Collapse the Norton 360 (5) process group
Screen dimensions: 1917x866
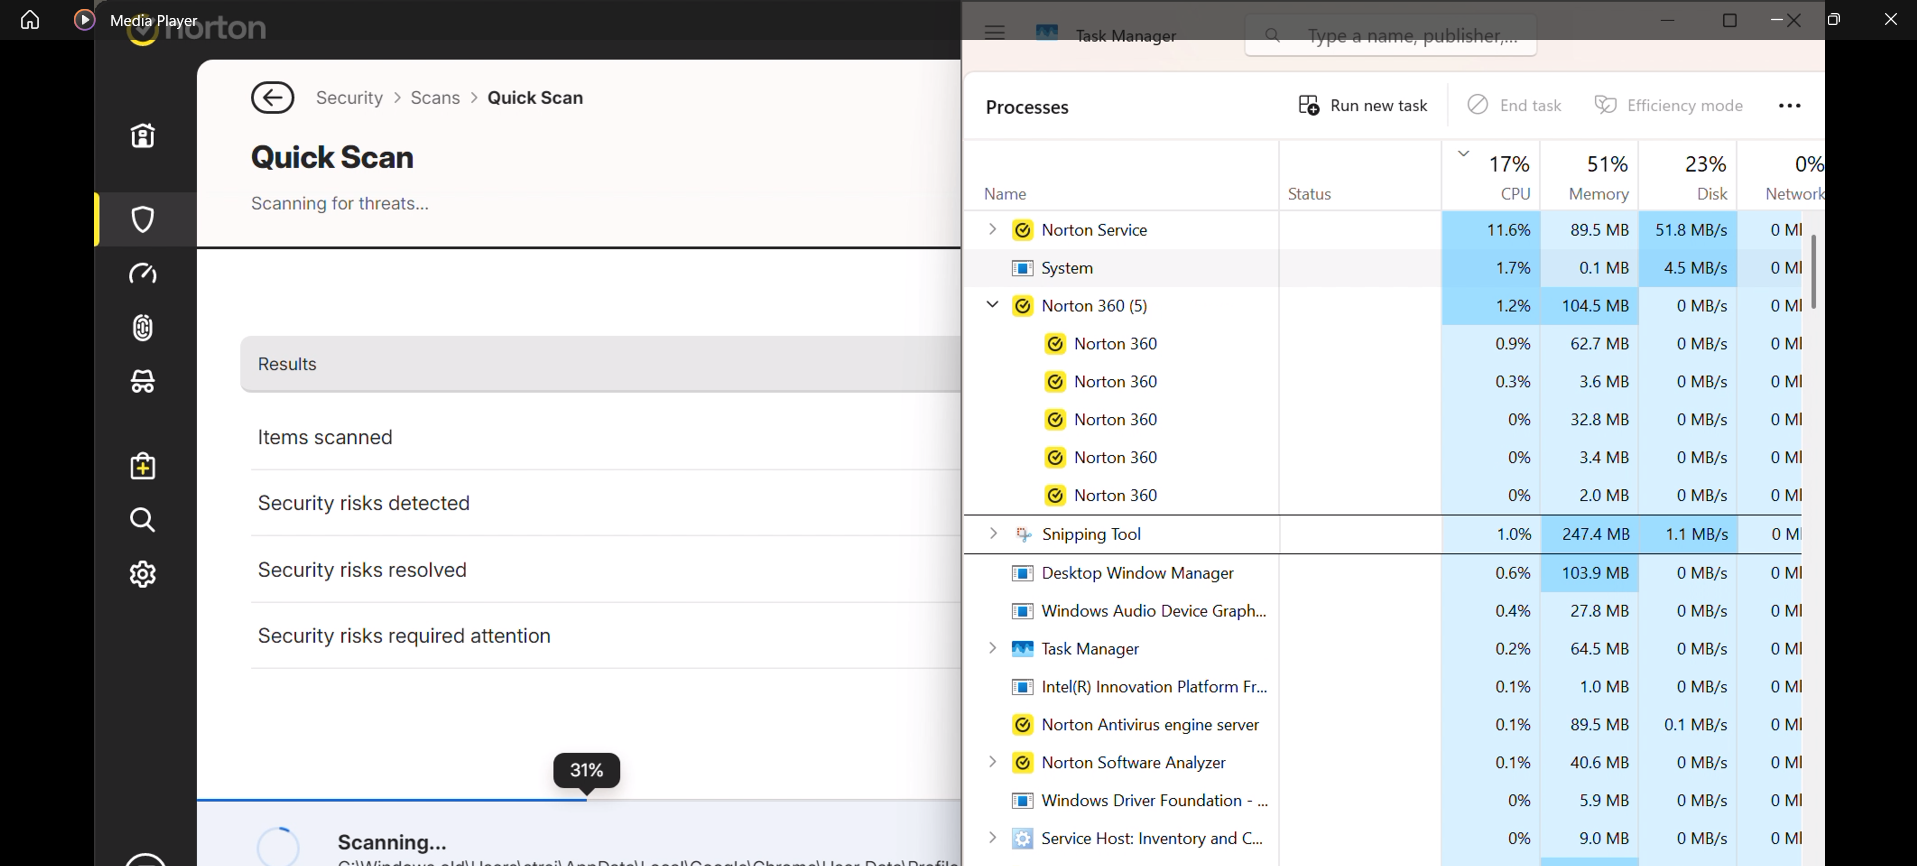tap(992, 305)
